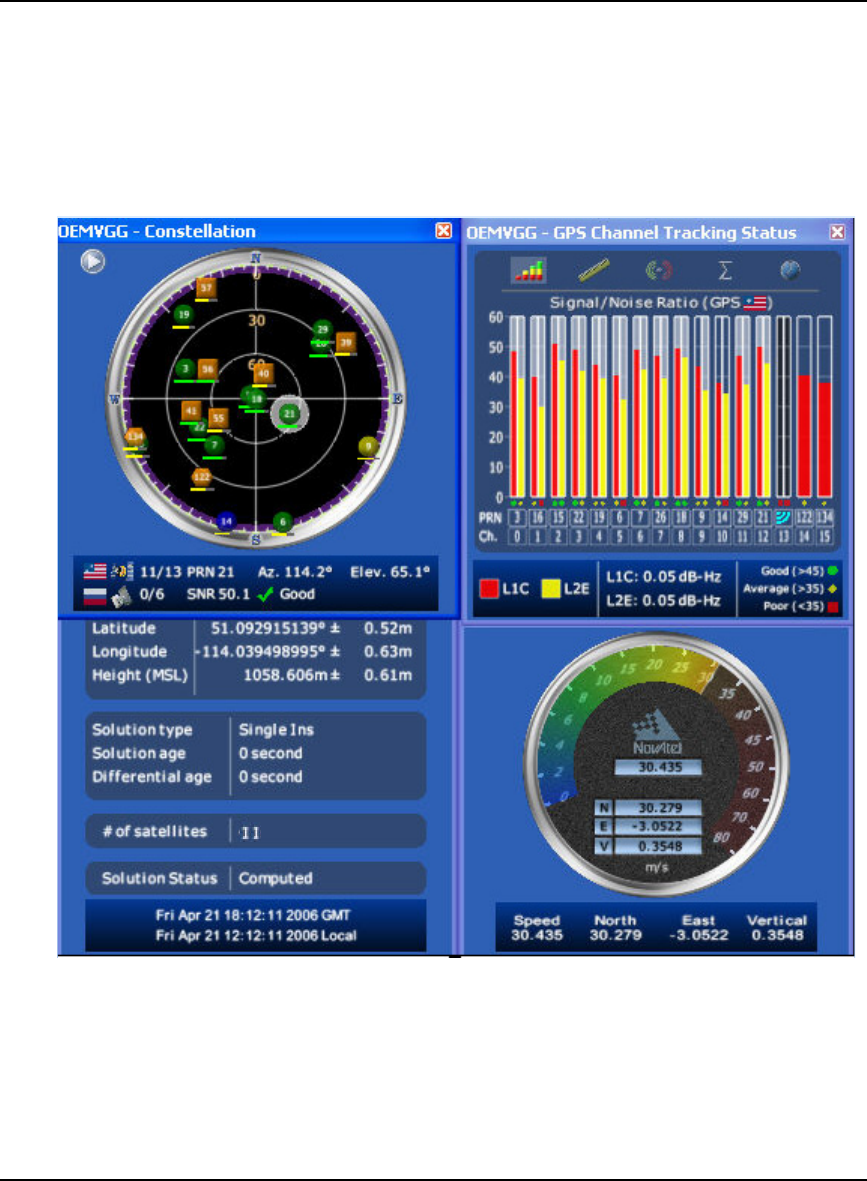Image resolution: width=867 pixels, height=1181 pixels.
Task: Select hexagon satellite 122 on the sky plot
Action: pos(201,477)
